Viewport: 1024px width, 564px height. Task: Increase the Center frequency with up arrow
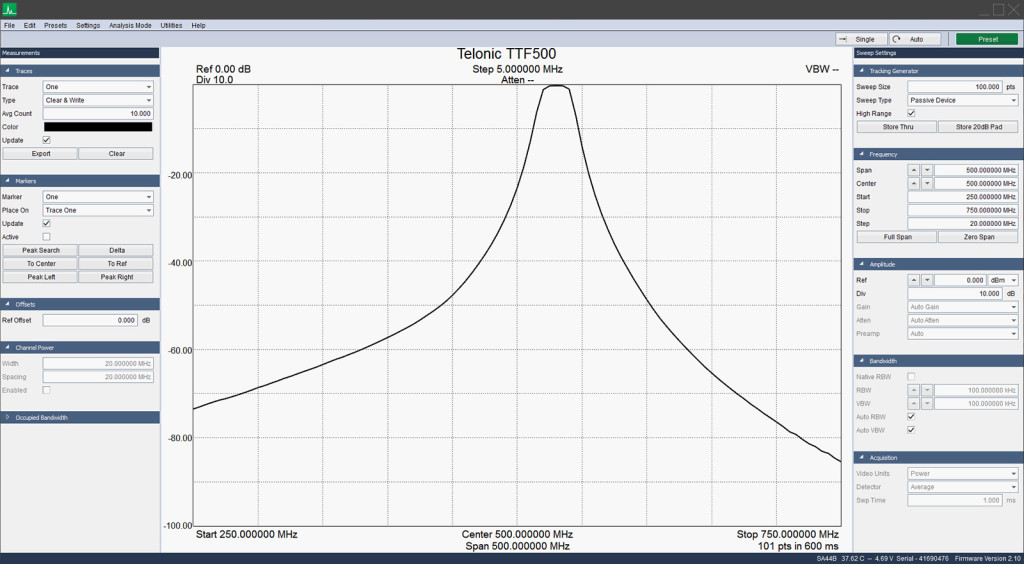(913, 184)
